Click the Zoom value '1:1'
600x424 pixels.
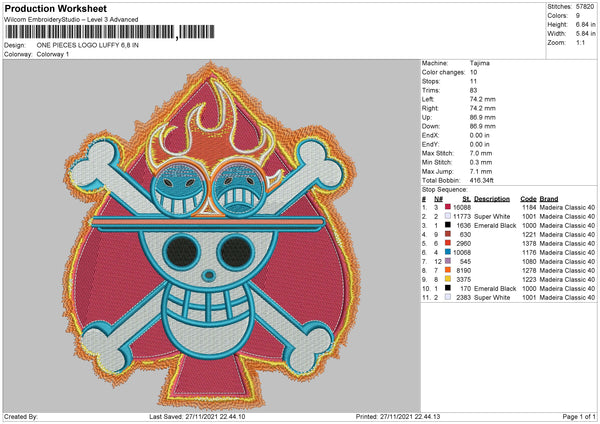580,42
